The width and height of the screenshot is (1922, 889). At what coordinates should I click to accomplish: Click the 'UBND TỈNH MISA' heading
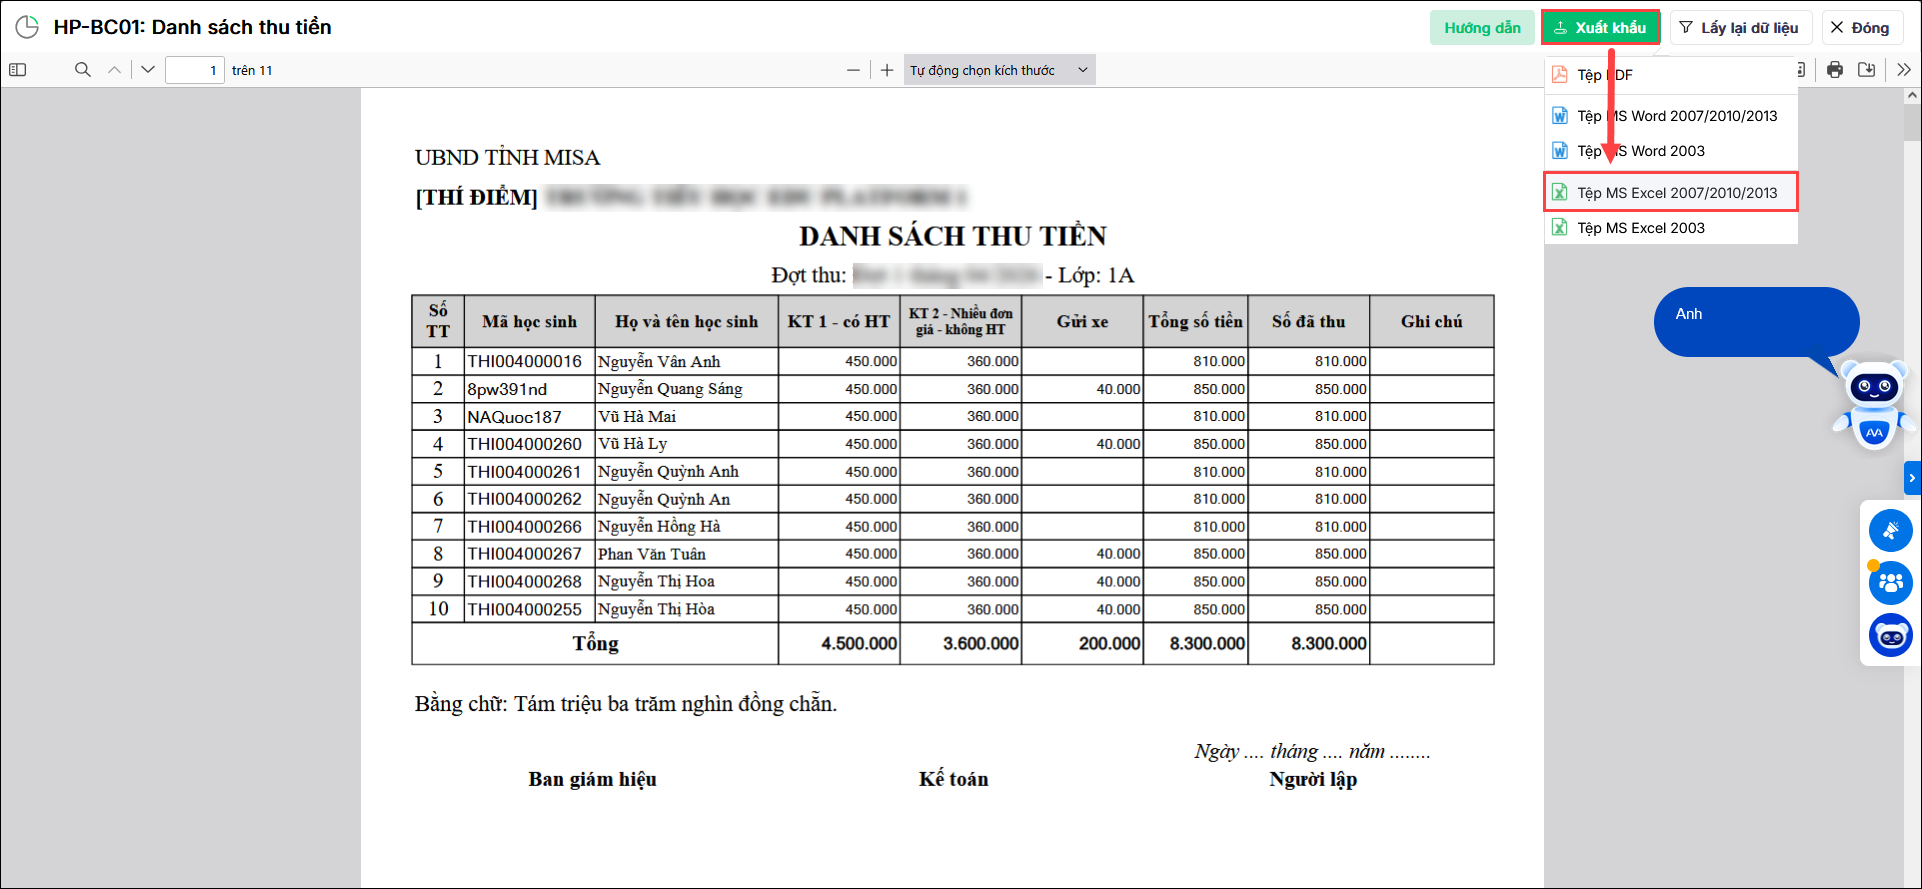pyautogui.click(x=507, y=158)
